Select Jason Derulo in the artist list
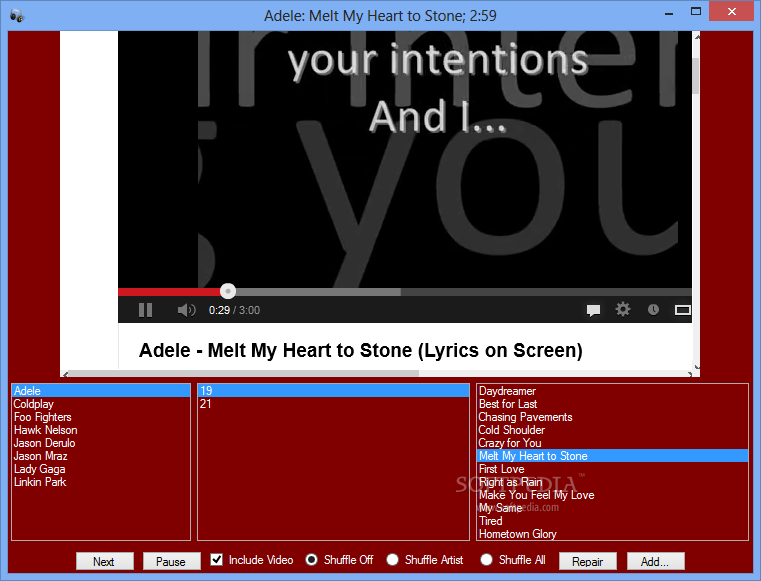The width and height of the screenshot is (761, 581). click(x=101, y=443)
